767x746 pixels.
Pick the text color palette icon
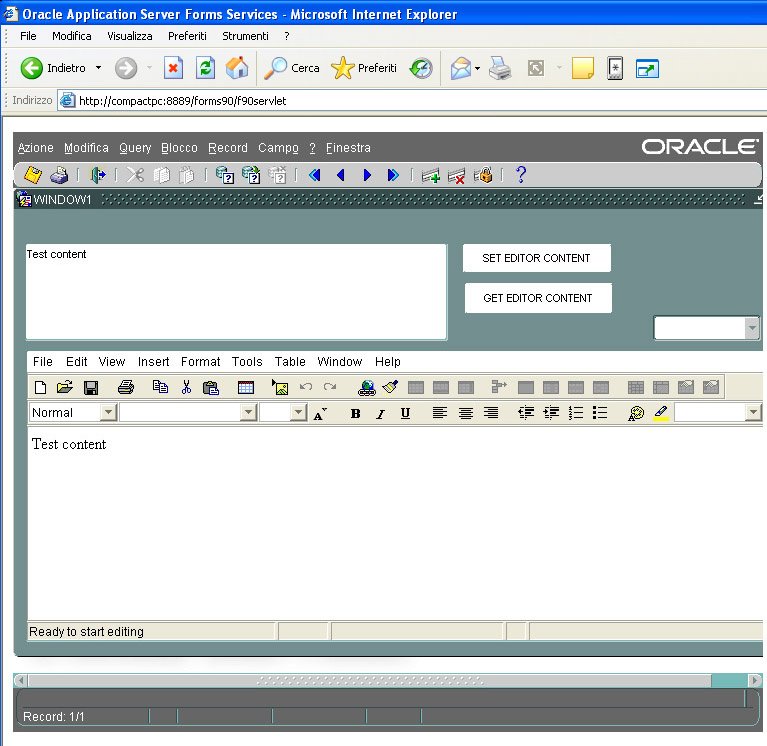point(636,413)
